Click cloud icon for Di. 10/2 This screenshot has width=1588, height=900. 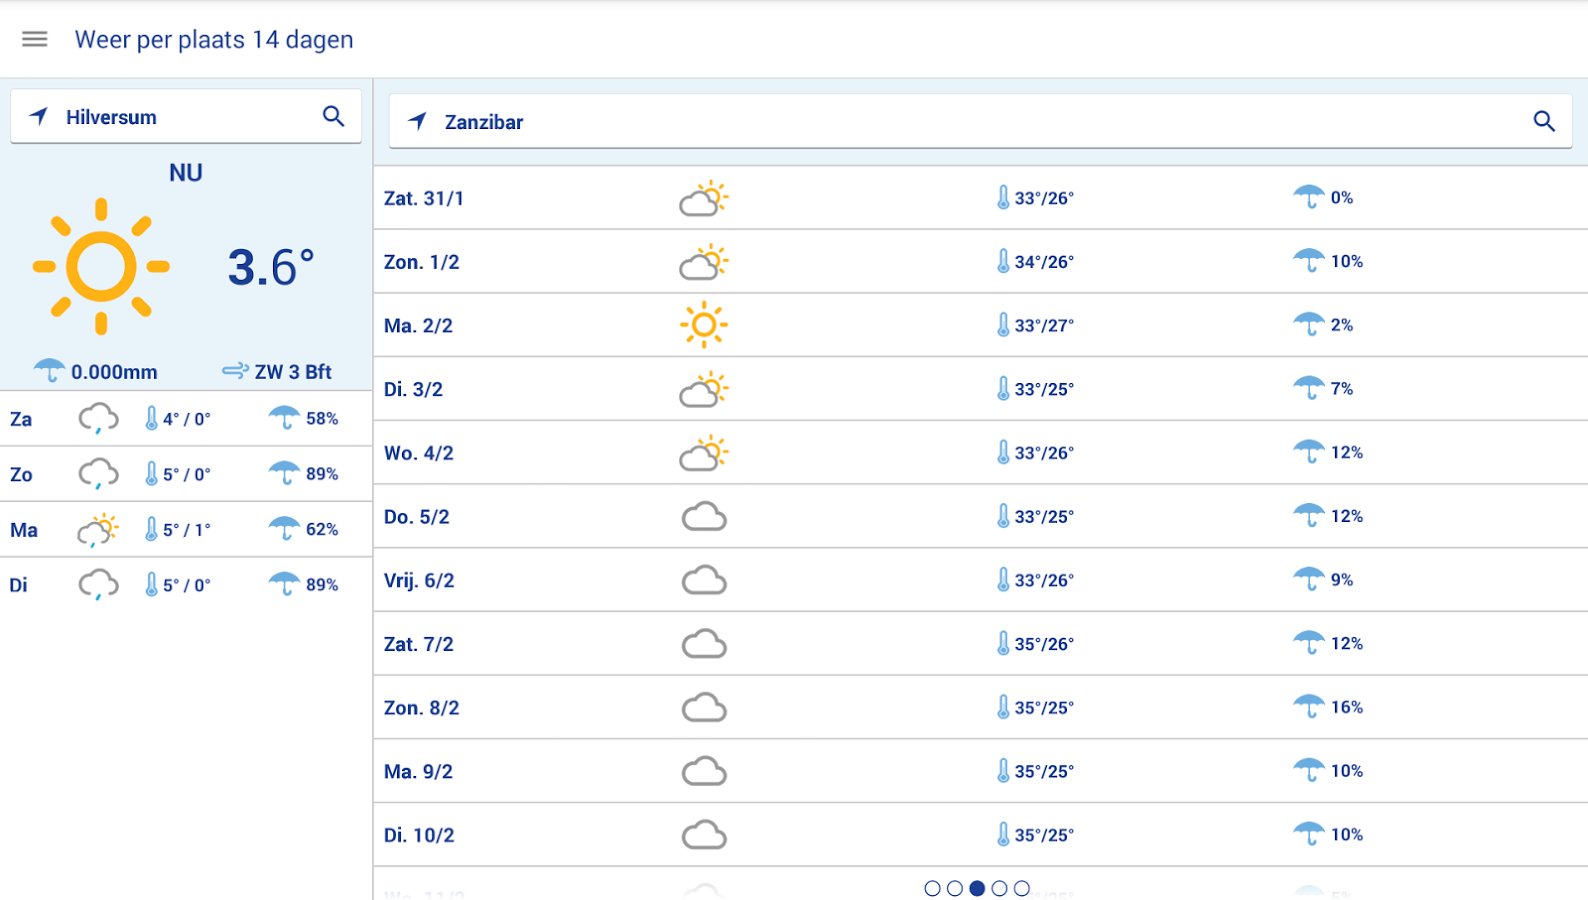704,835
